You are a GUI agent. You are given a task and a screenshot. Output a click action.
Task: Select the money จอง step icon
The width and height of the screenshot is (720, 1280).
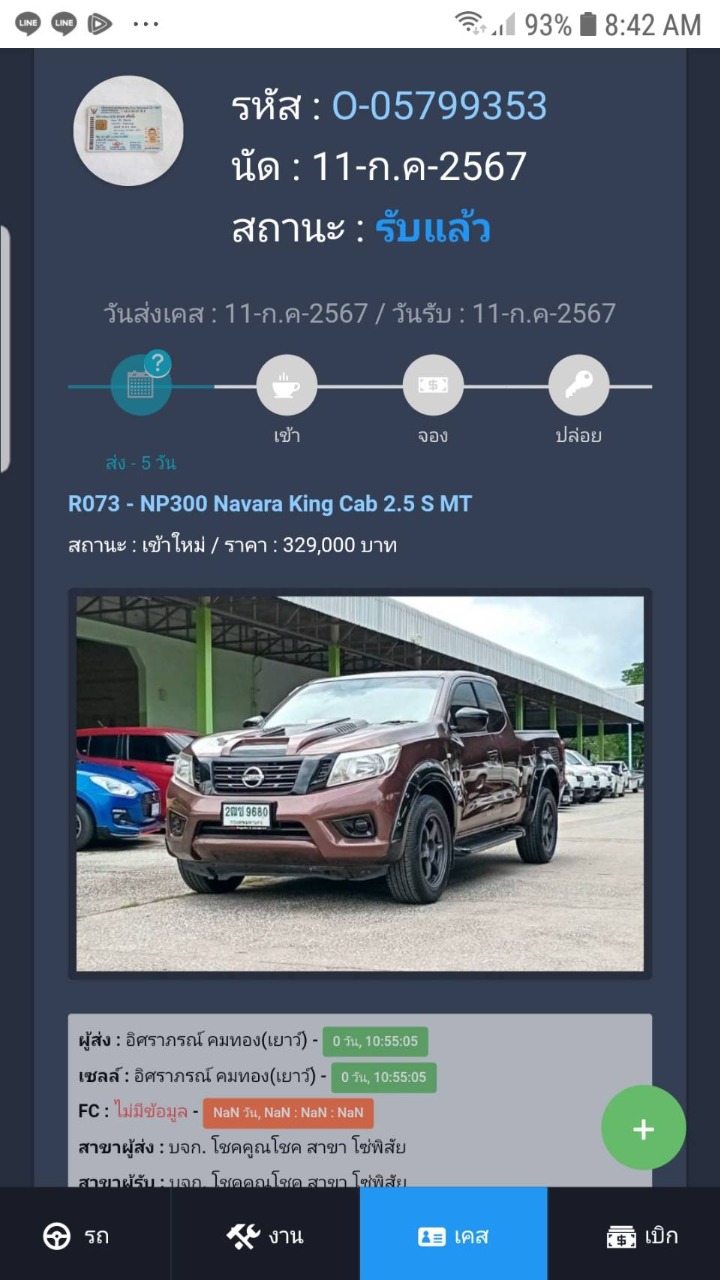pyautogui.click(x=433, y=385)
